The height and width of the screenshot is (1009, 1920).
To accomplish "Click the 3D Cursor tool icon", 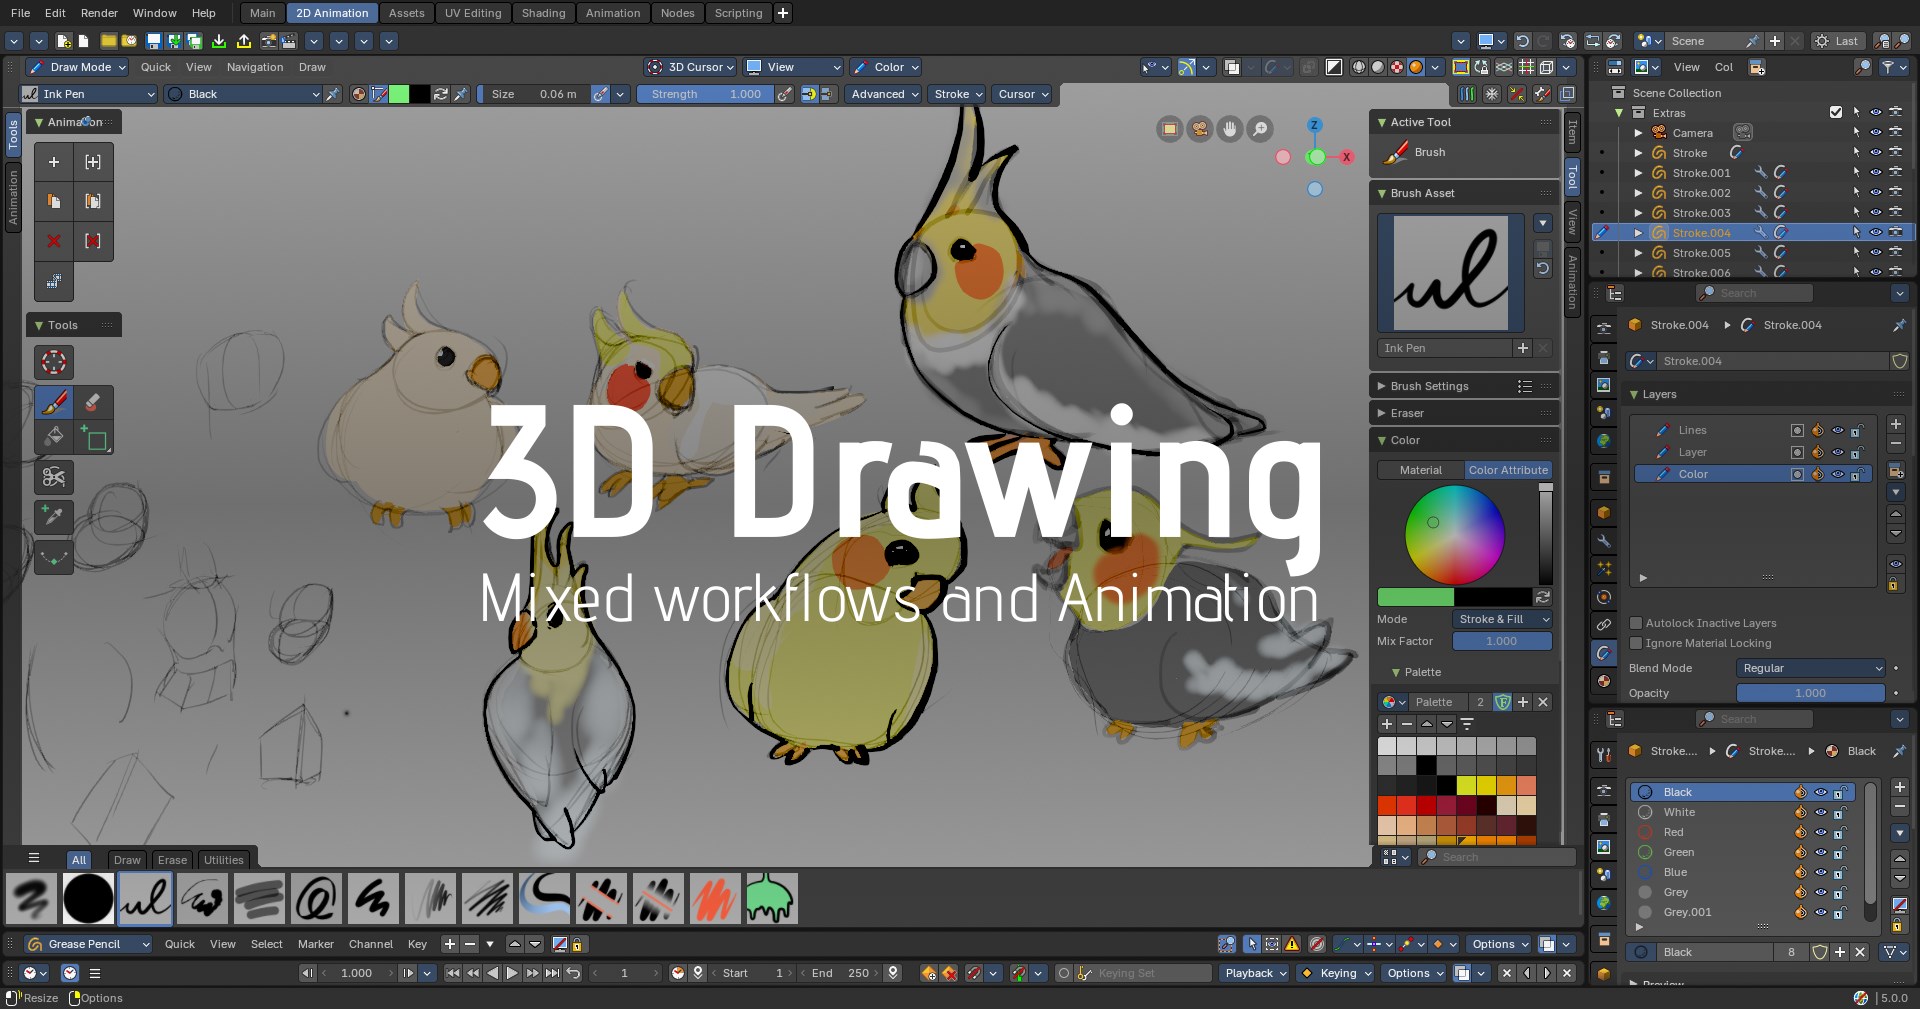I will [54, 362].
